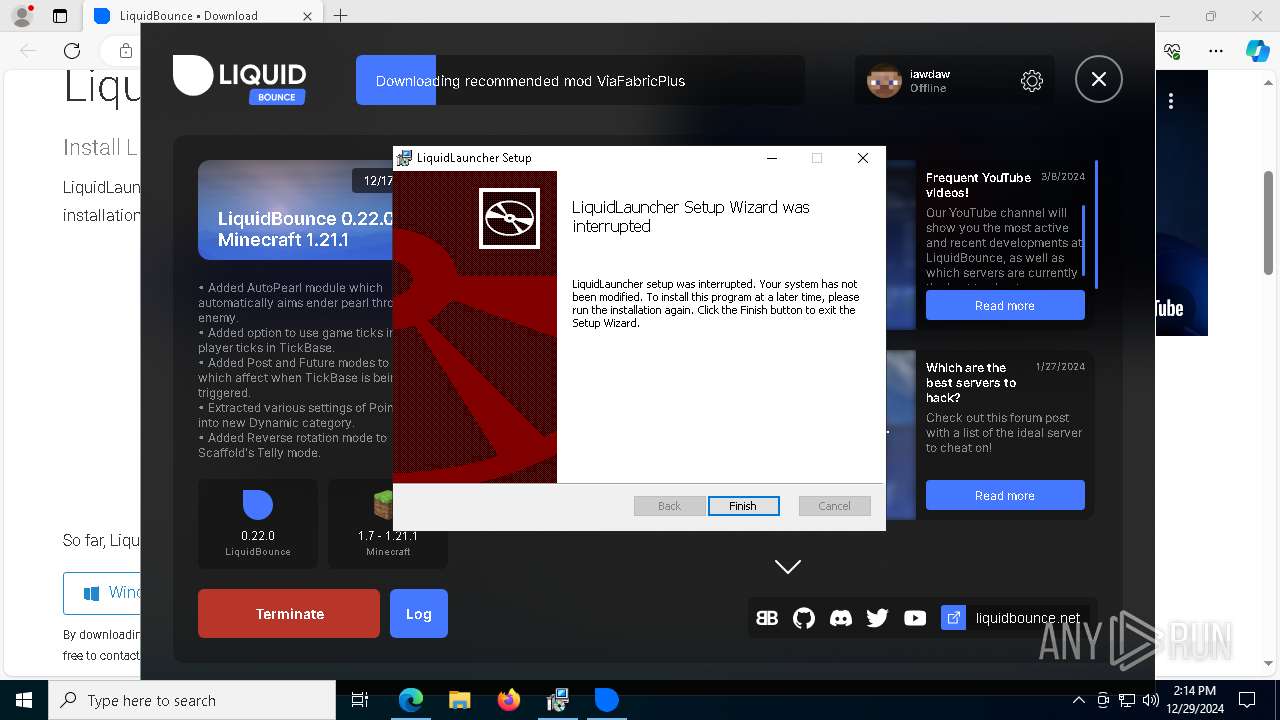The width and height of the screenshot is (1280, 720).
Task: Open the notification center
Action: [x=1247, y=700]
